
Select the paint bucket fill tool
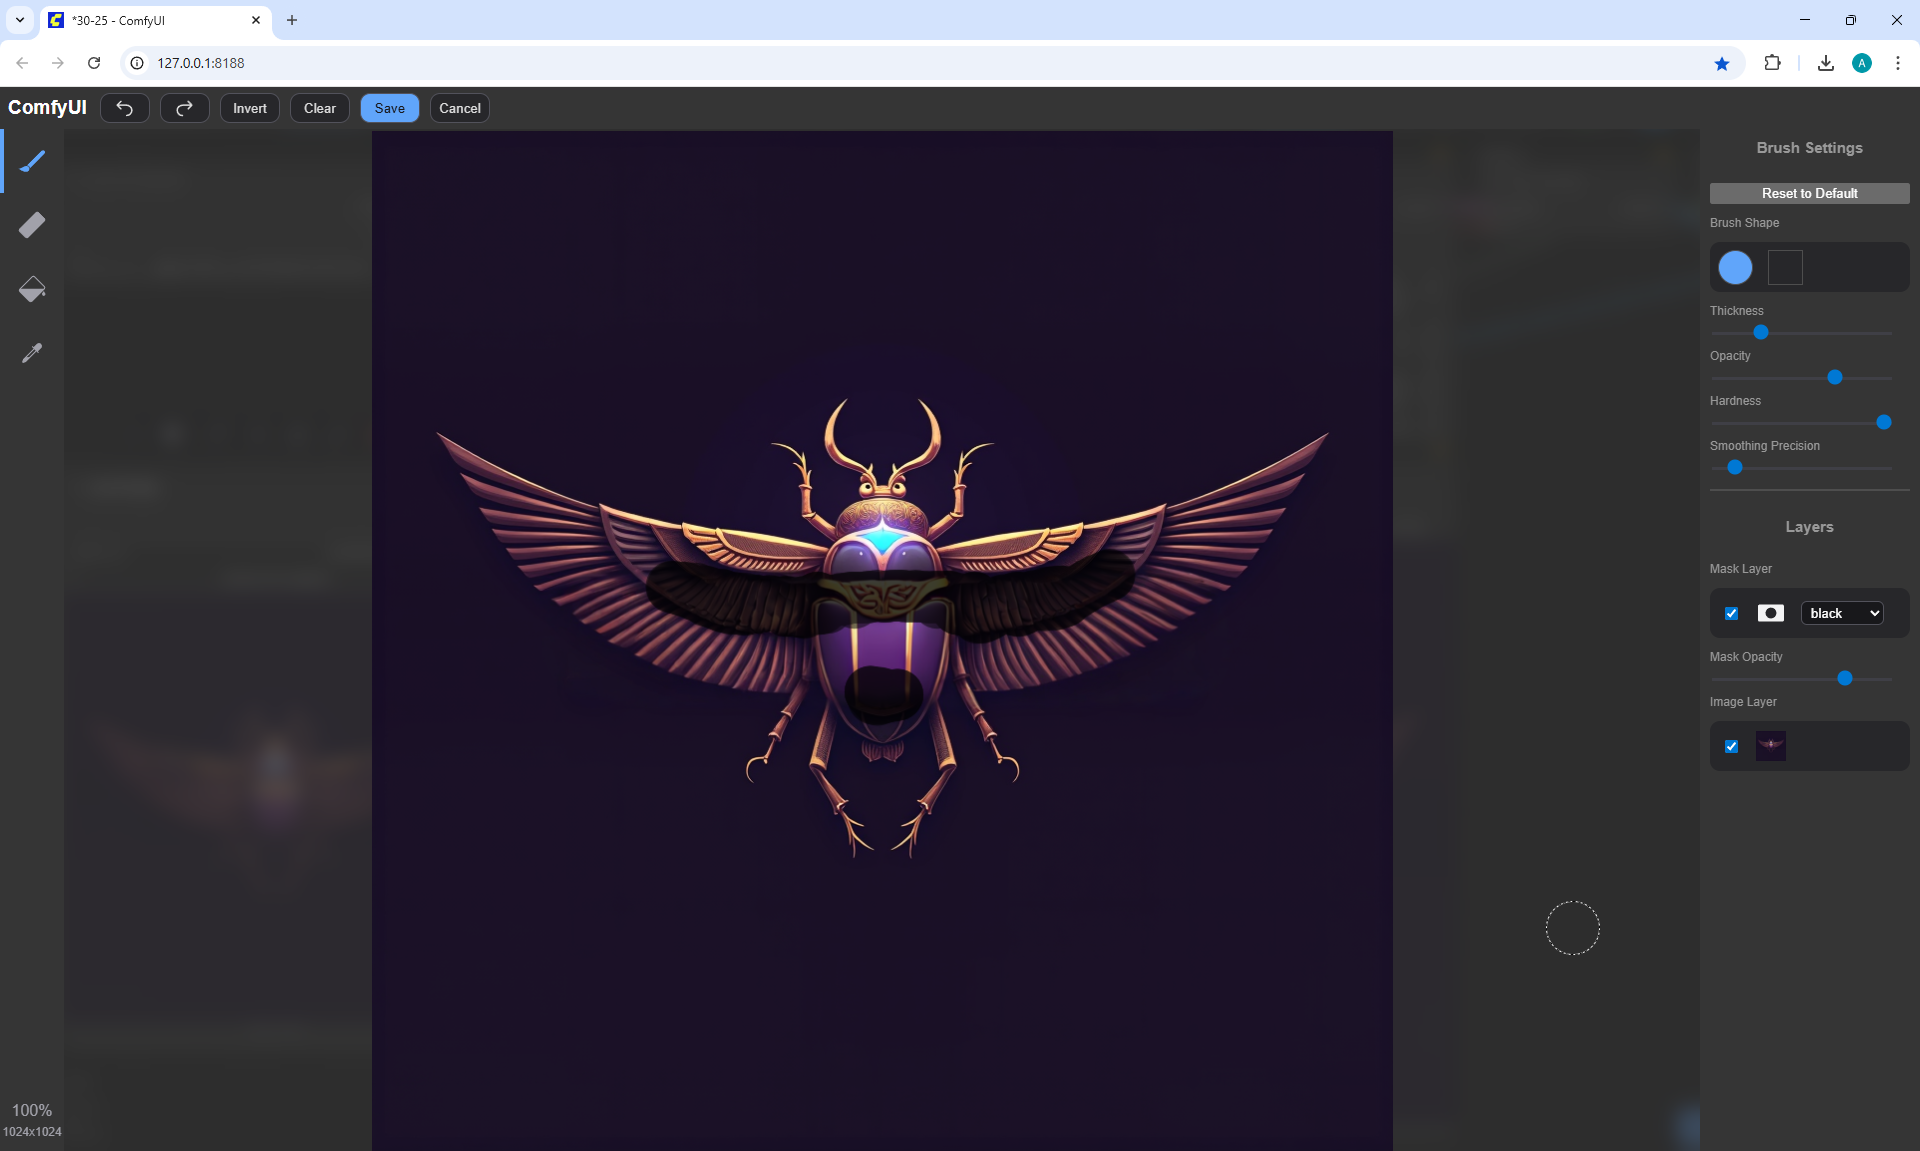[x=32, y=289]
